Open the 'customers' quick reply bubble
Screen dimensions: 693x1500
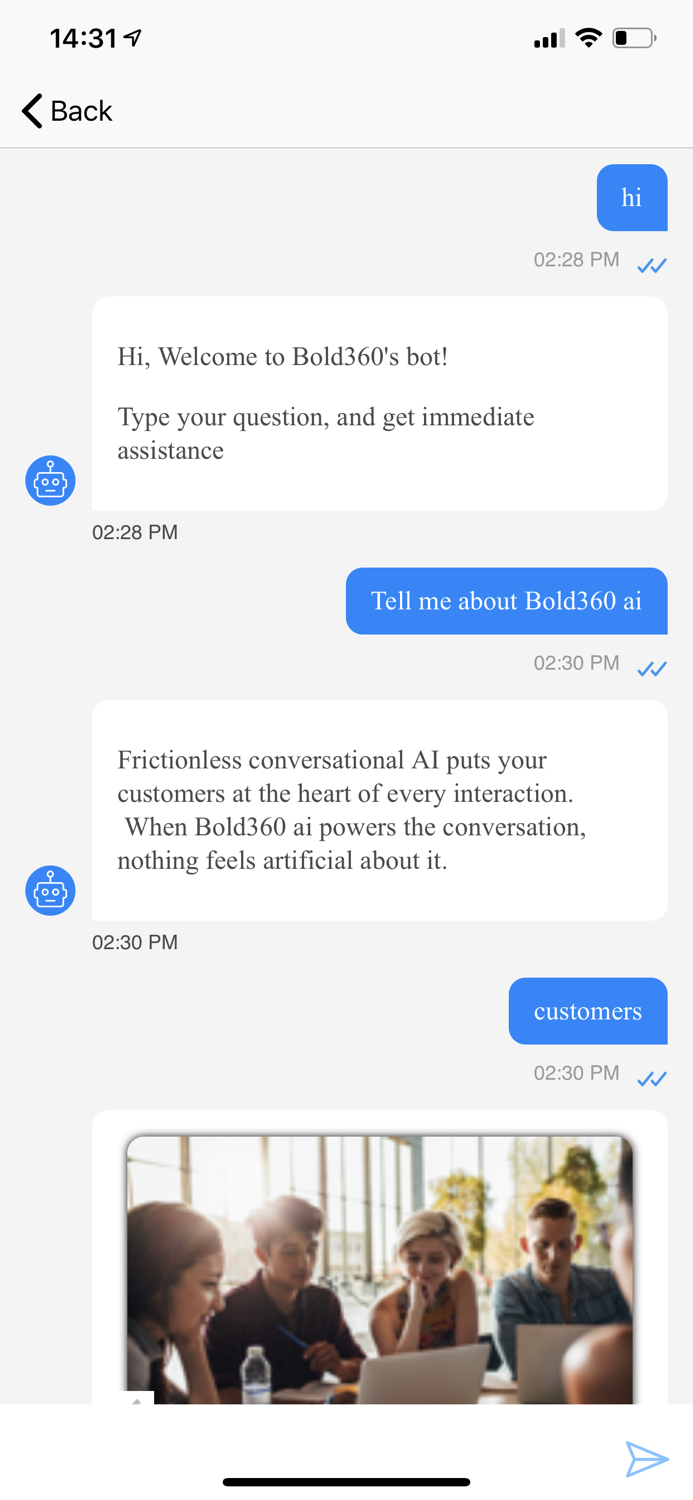pyautogui.click(x=588, y=1011)
